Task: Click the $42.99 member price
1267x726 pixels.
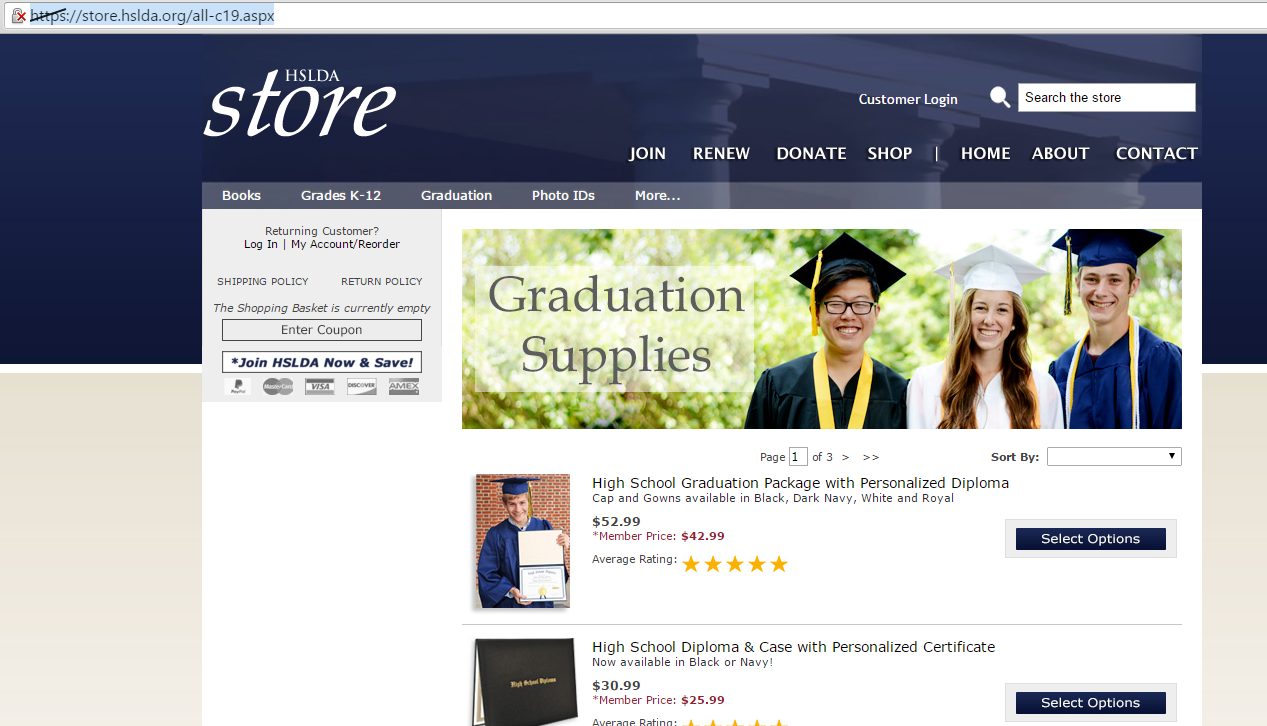Action: 703,536
